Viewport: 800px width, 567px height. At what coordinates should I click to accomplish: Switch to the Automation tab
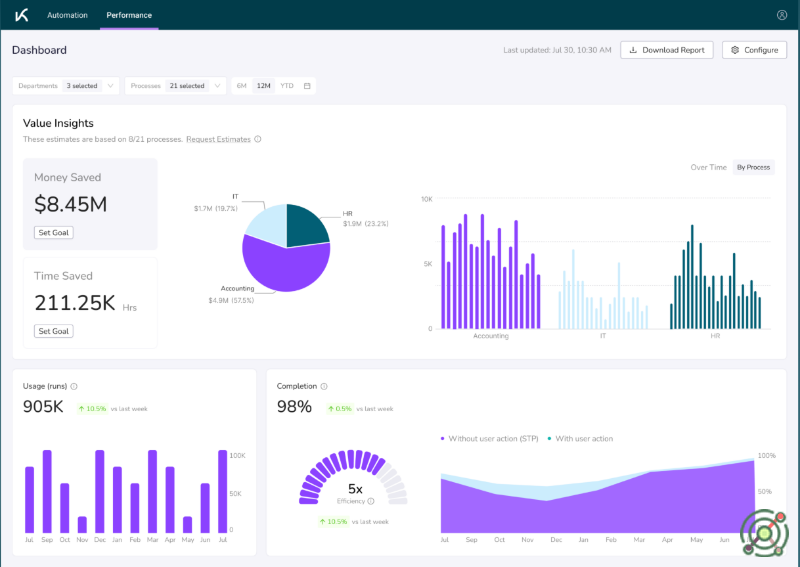67,15
